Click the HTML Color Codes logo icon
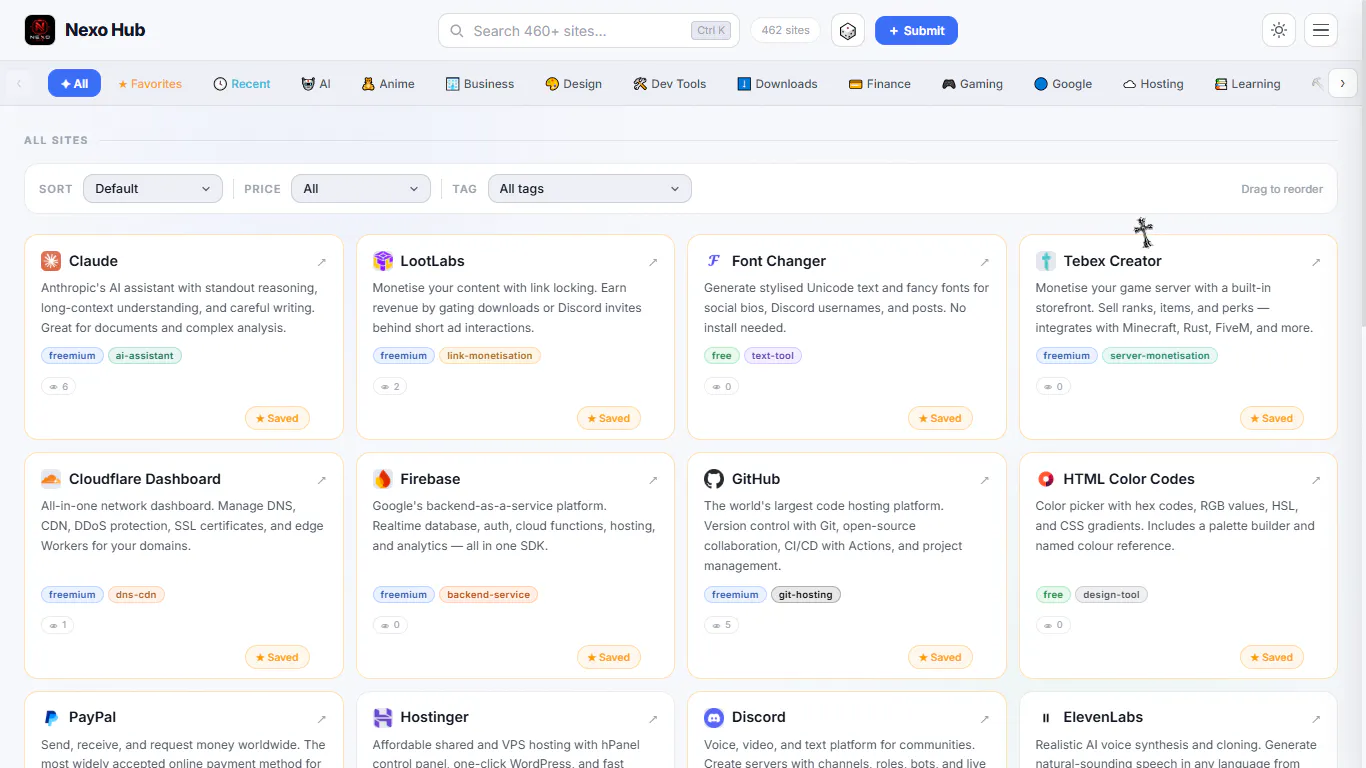 click(x=1046, y=479)
